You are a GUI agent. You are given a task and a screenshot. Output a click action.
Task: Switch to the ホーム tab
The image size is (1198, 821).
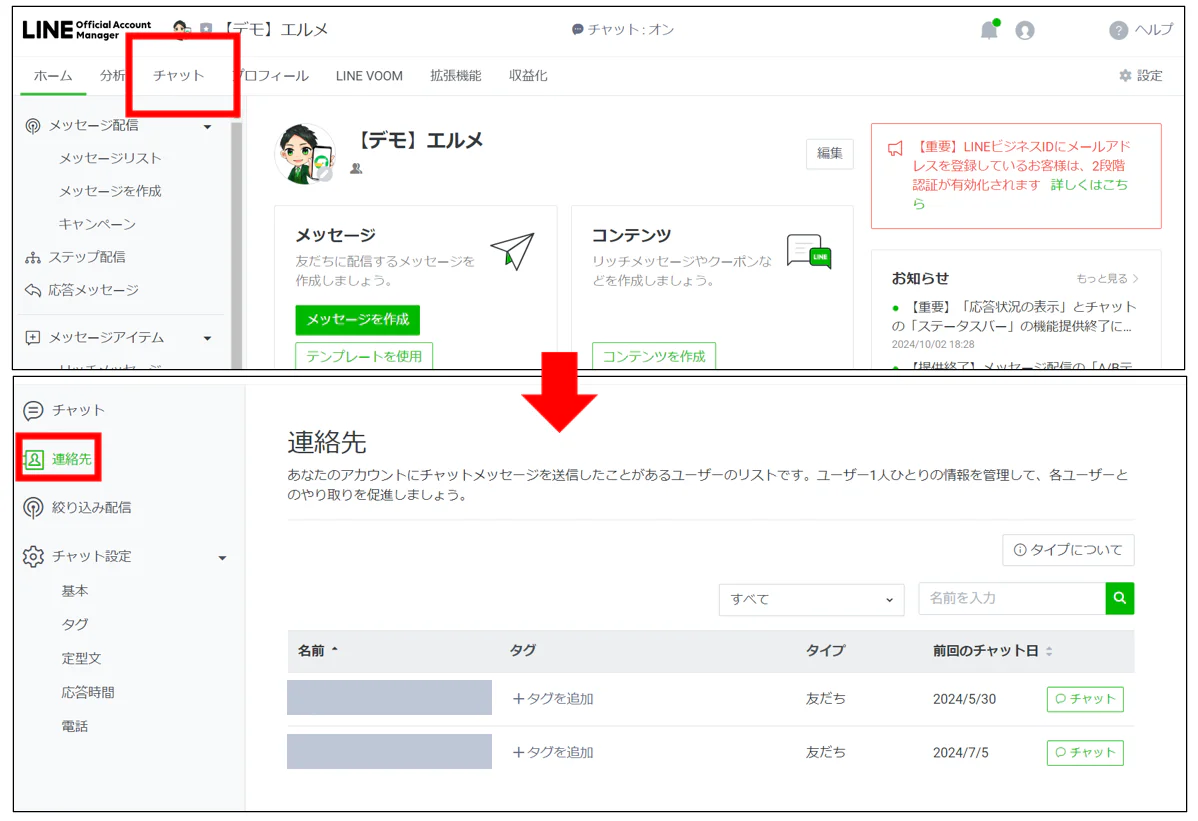click(53, 76)
